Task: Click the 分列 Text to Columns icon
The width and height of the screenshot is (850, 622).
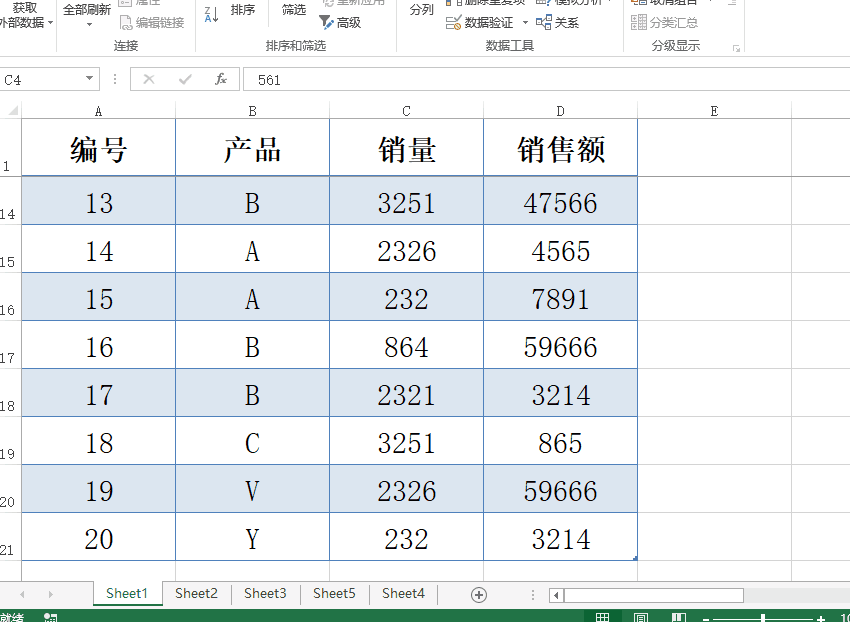Action: pos(421,9)
